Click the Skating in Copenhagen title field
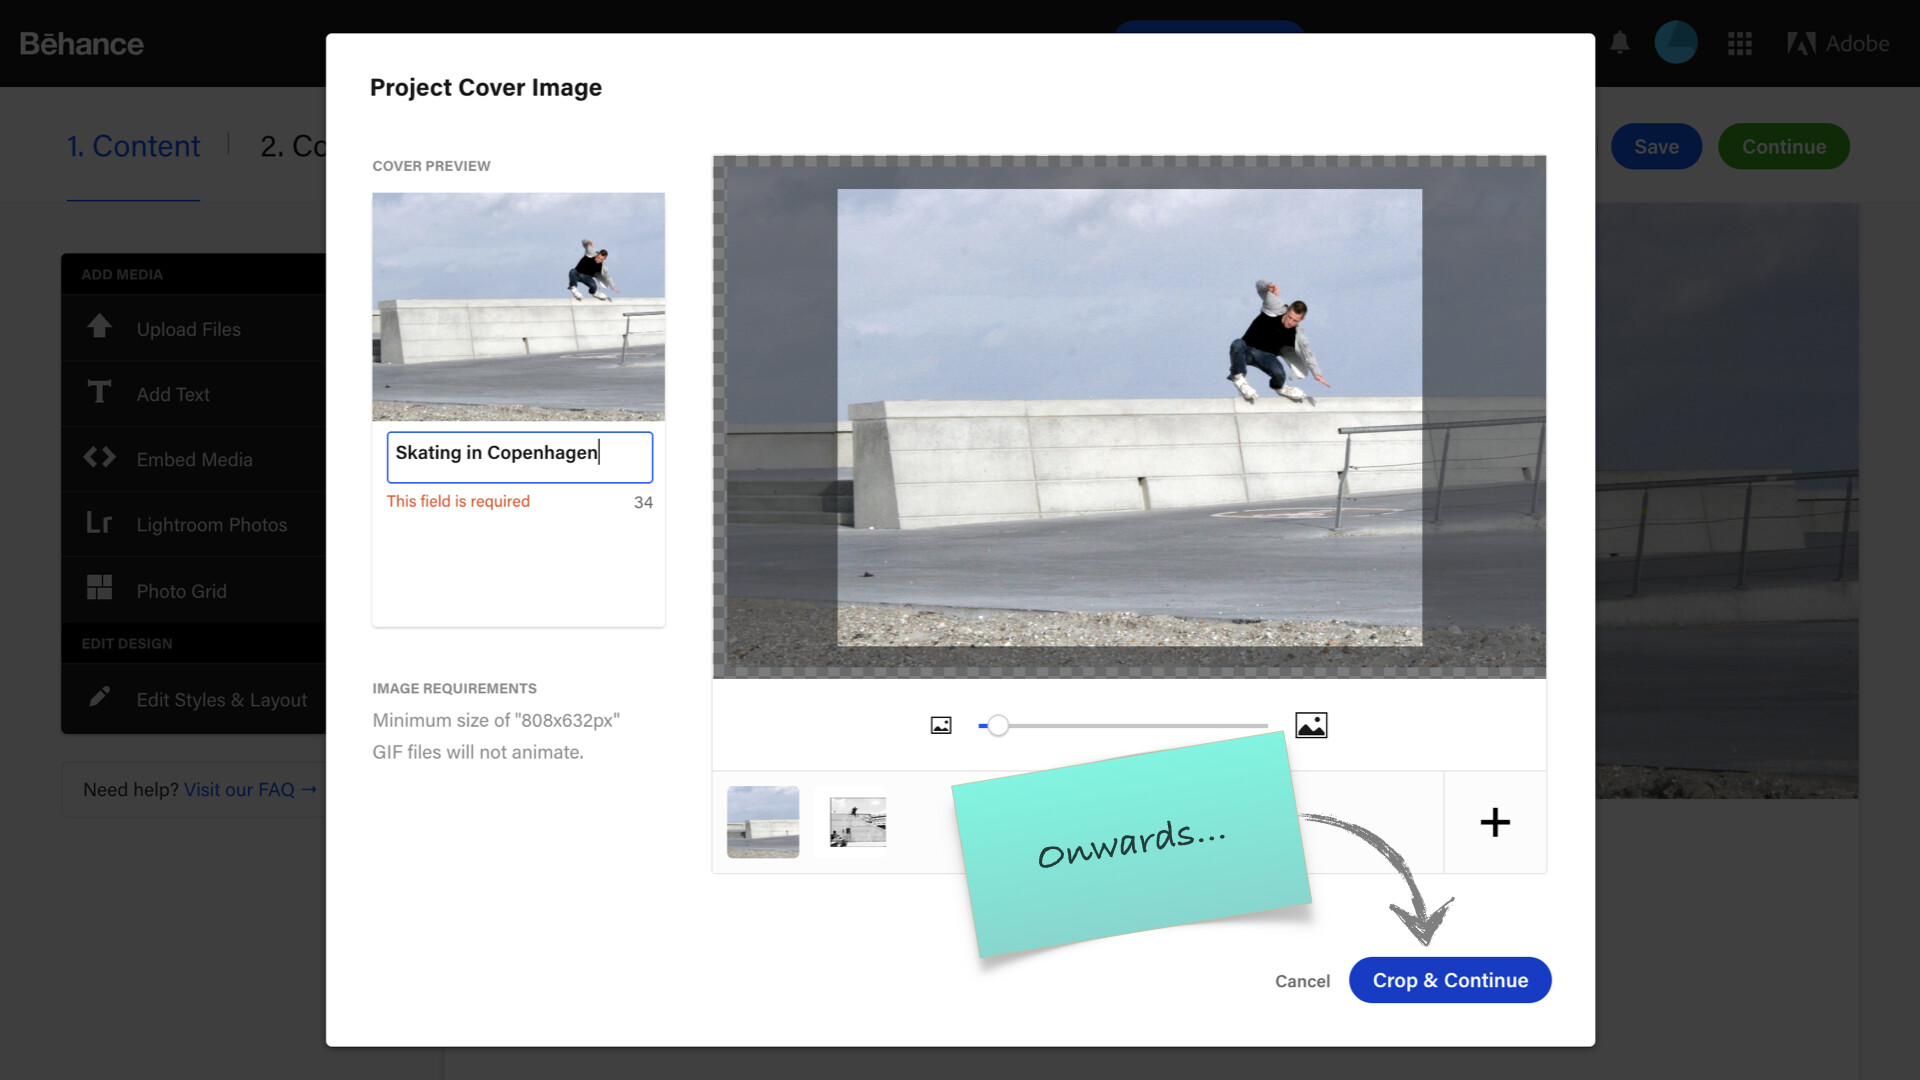 pyautogui.click(x=519, y=456)
